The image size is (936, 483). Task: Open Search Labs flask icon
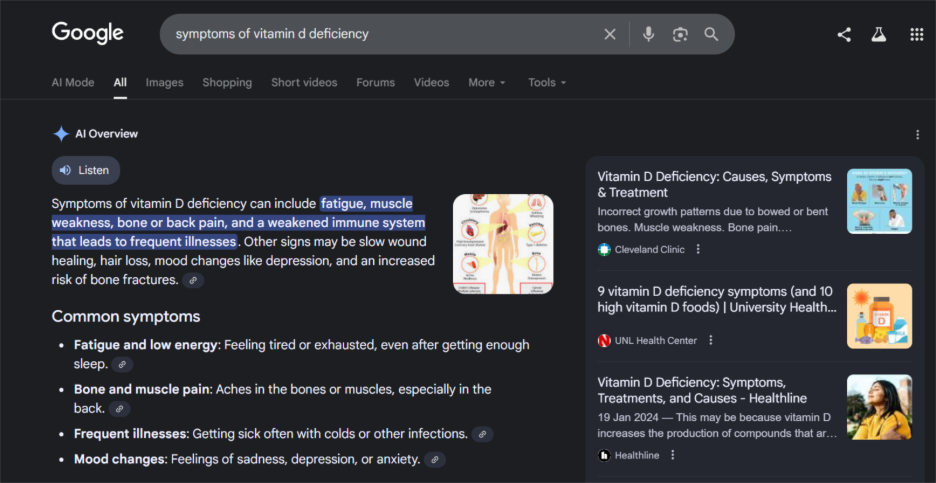click(879, 34)
